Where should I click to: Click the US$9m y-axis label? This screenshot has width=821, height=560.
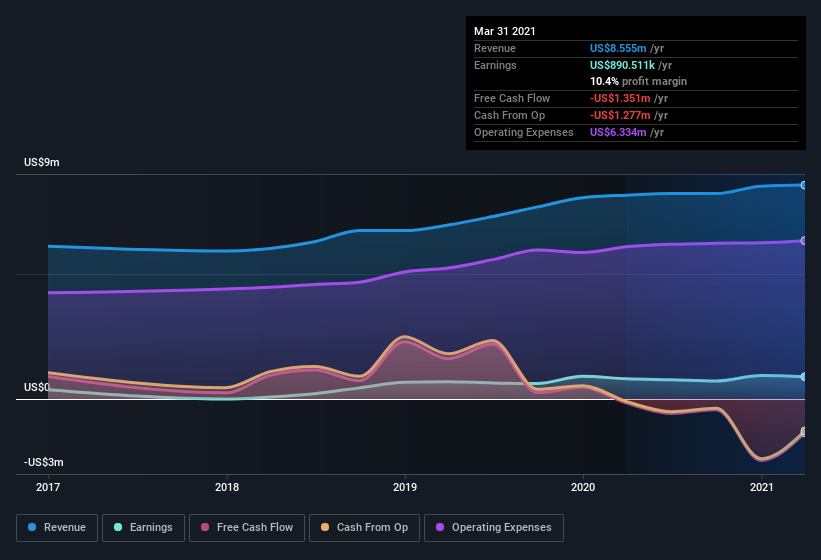tap(42, 162)
